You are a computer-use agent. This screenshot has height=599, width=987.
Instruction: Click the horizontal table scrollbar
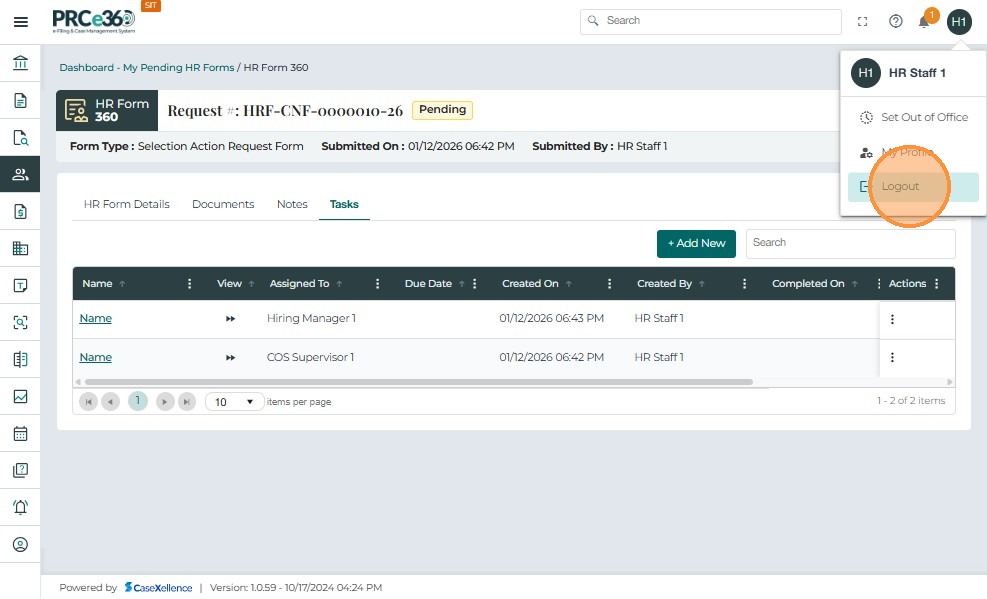pyautogui.click(x=419, y=382)
